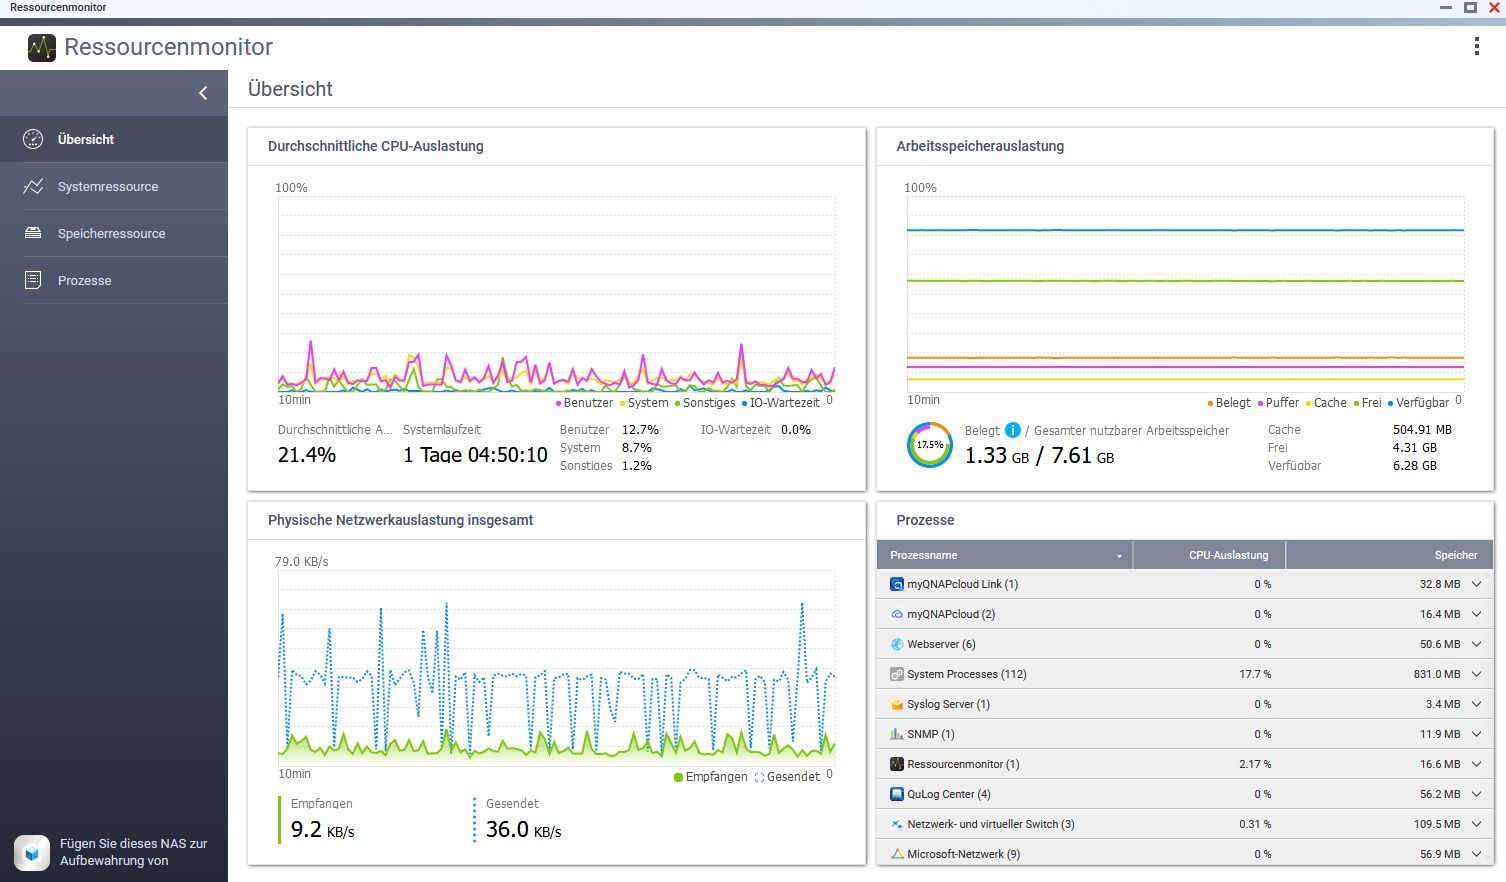Expand the Webserver (6) row

pos(1476,644)
